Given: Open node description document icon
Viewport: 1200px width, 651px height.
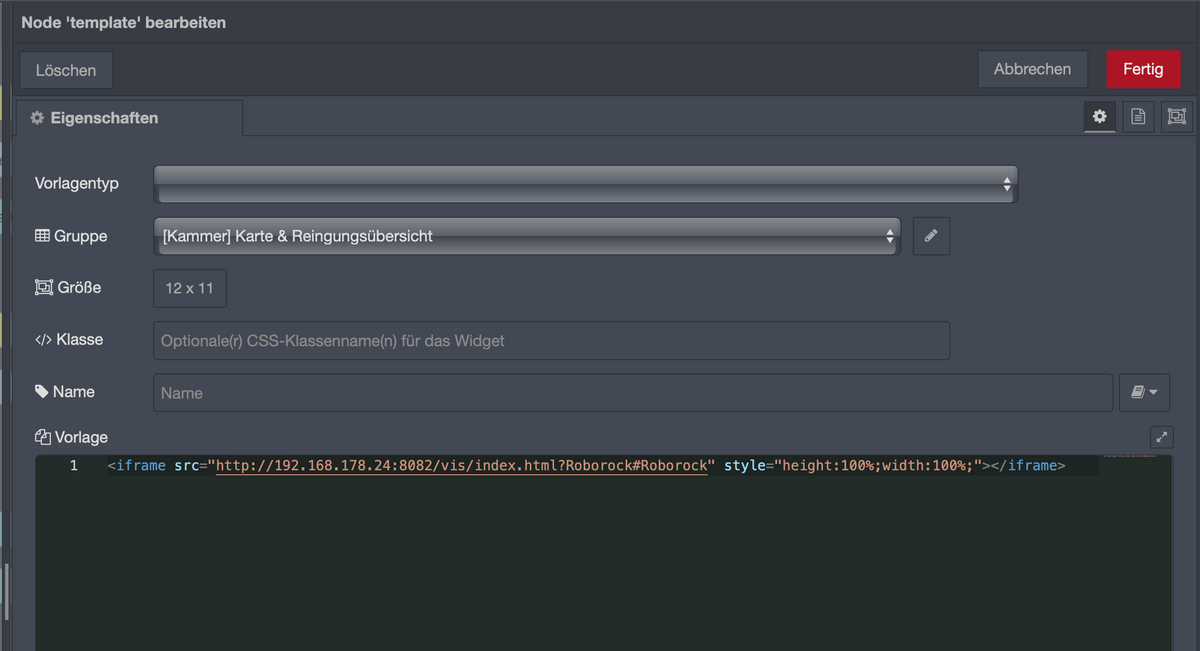Looking at the screenshot, I should point(1138,117).
